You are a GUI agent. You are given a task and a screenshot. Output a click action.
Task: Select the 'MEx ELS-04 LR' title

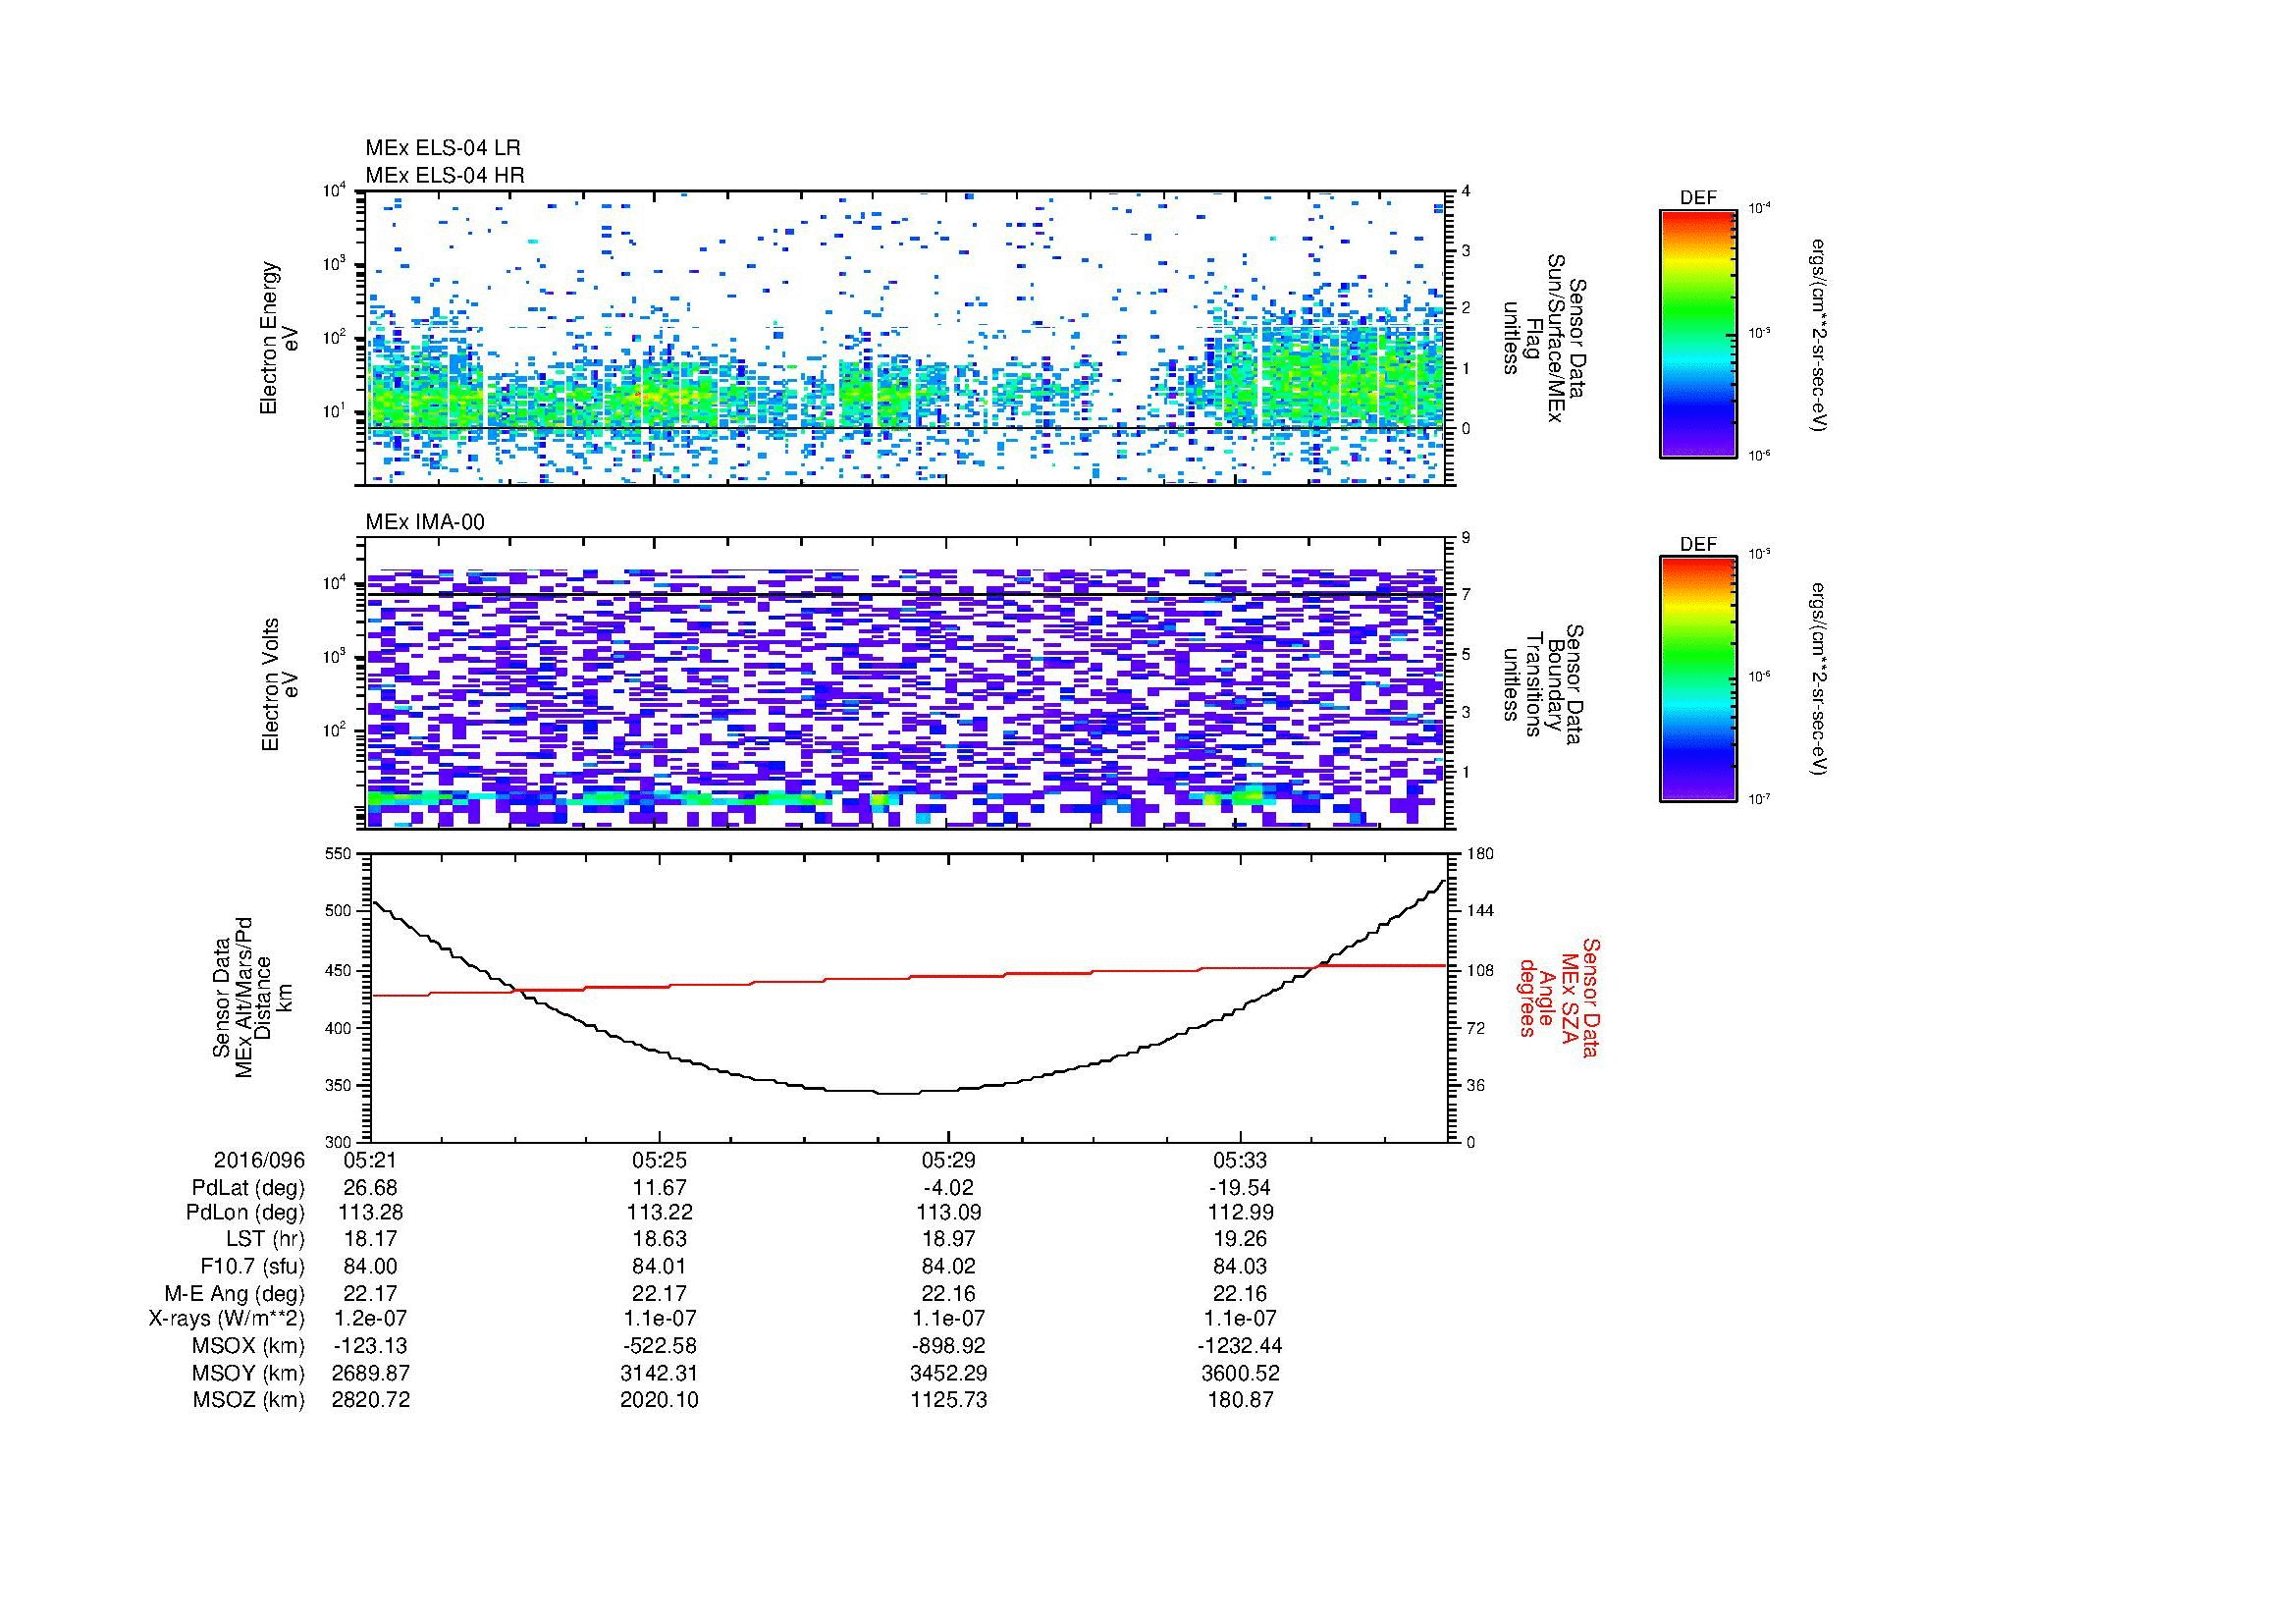point(443,148)
